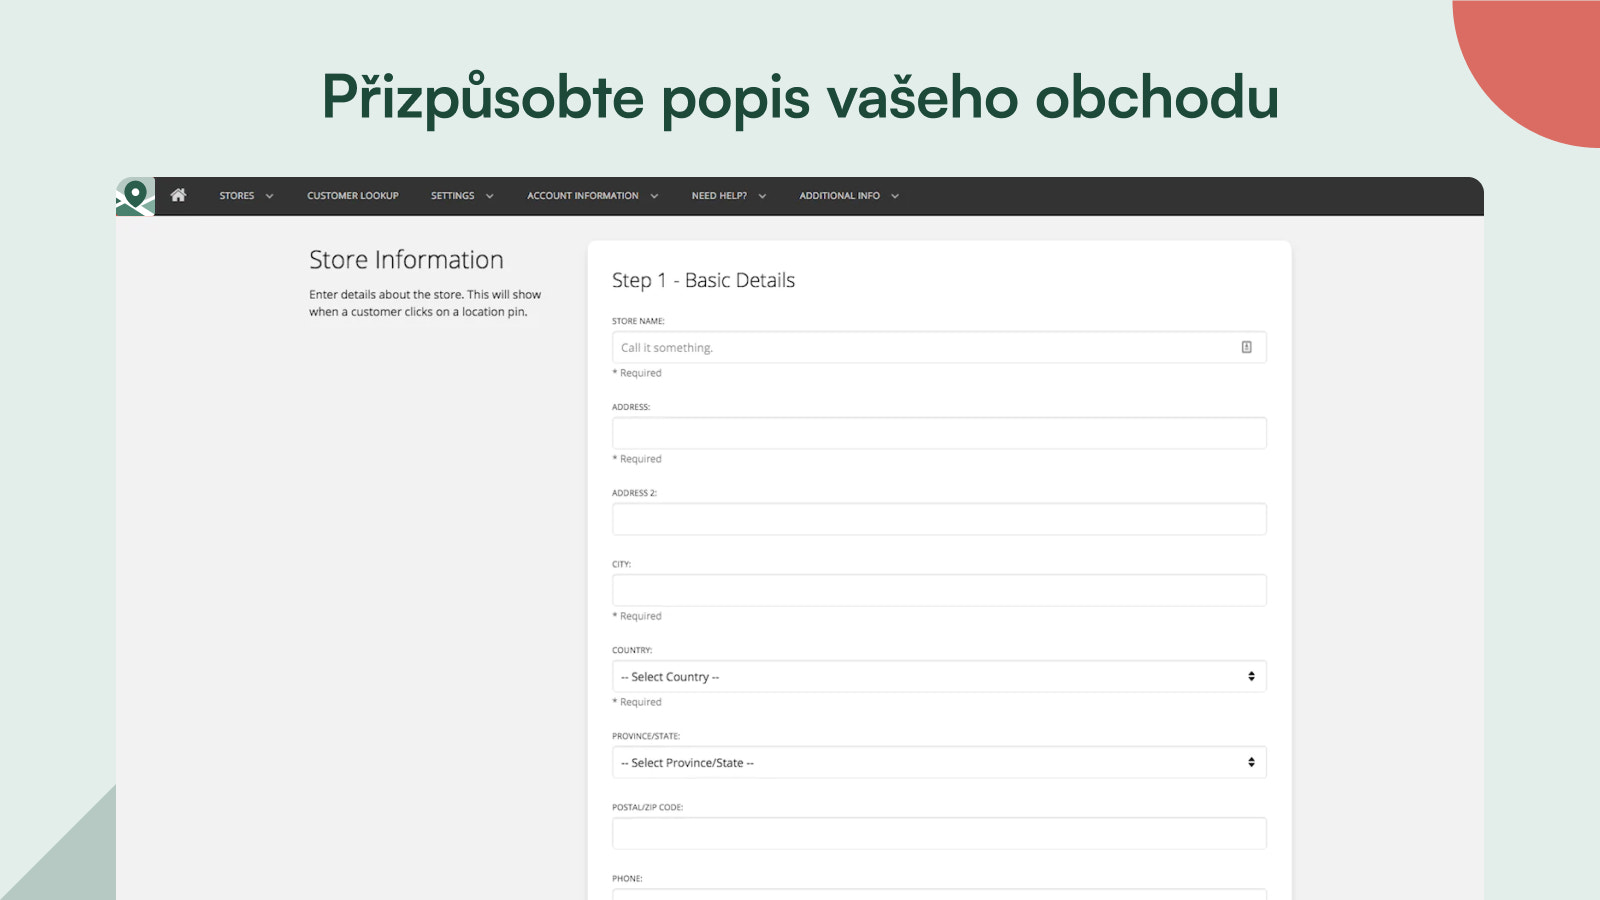1600x900 pixels.
Task: Expand the Settings chevron arrow
Action: point(489,196)
